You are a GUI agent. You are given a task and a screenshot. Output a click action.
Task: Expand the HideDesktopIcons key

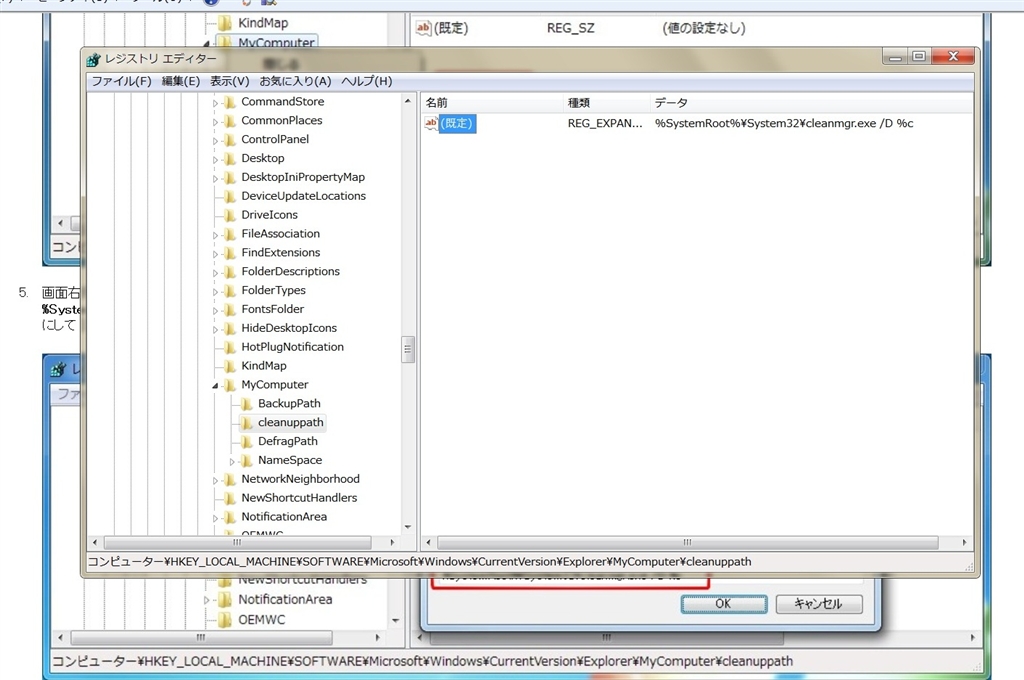(215, 329)
